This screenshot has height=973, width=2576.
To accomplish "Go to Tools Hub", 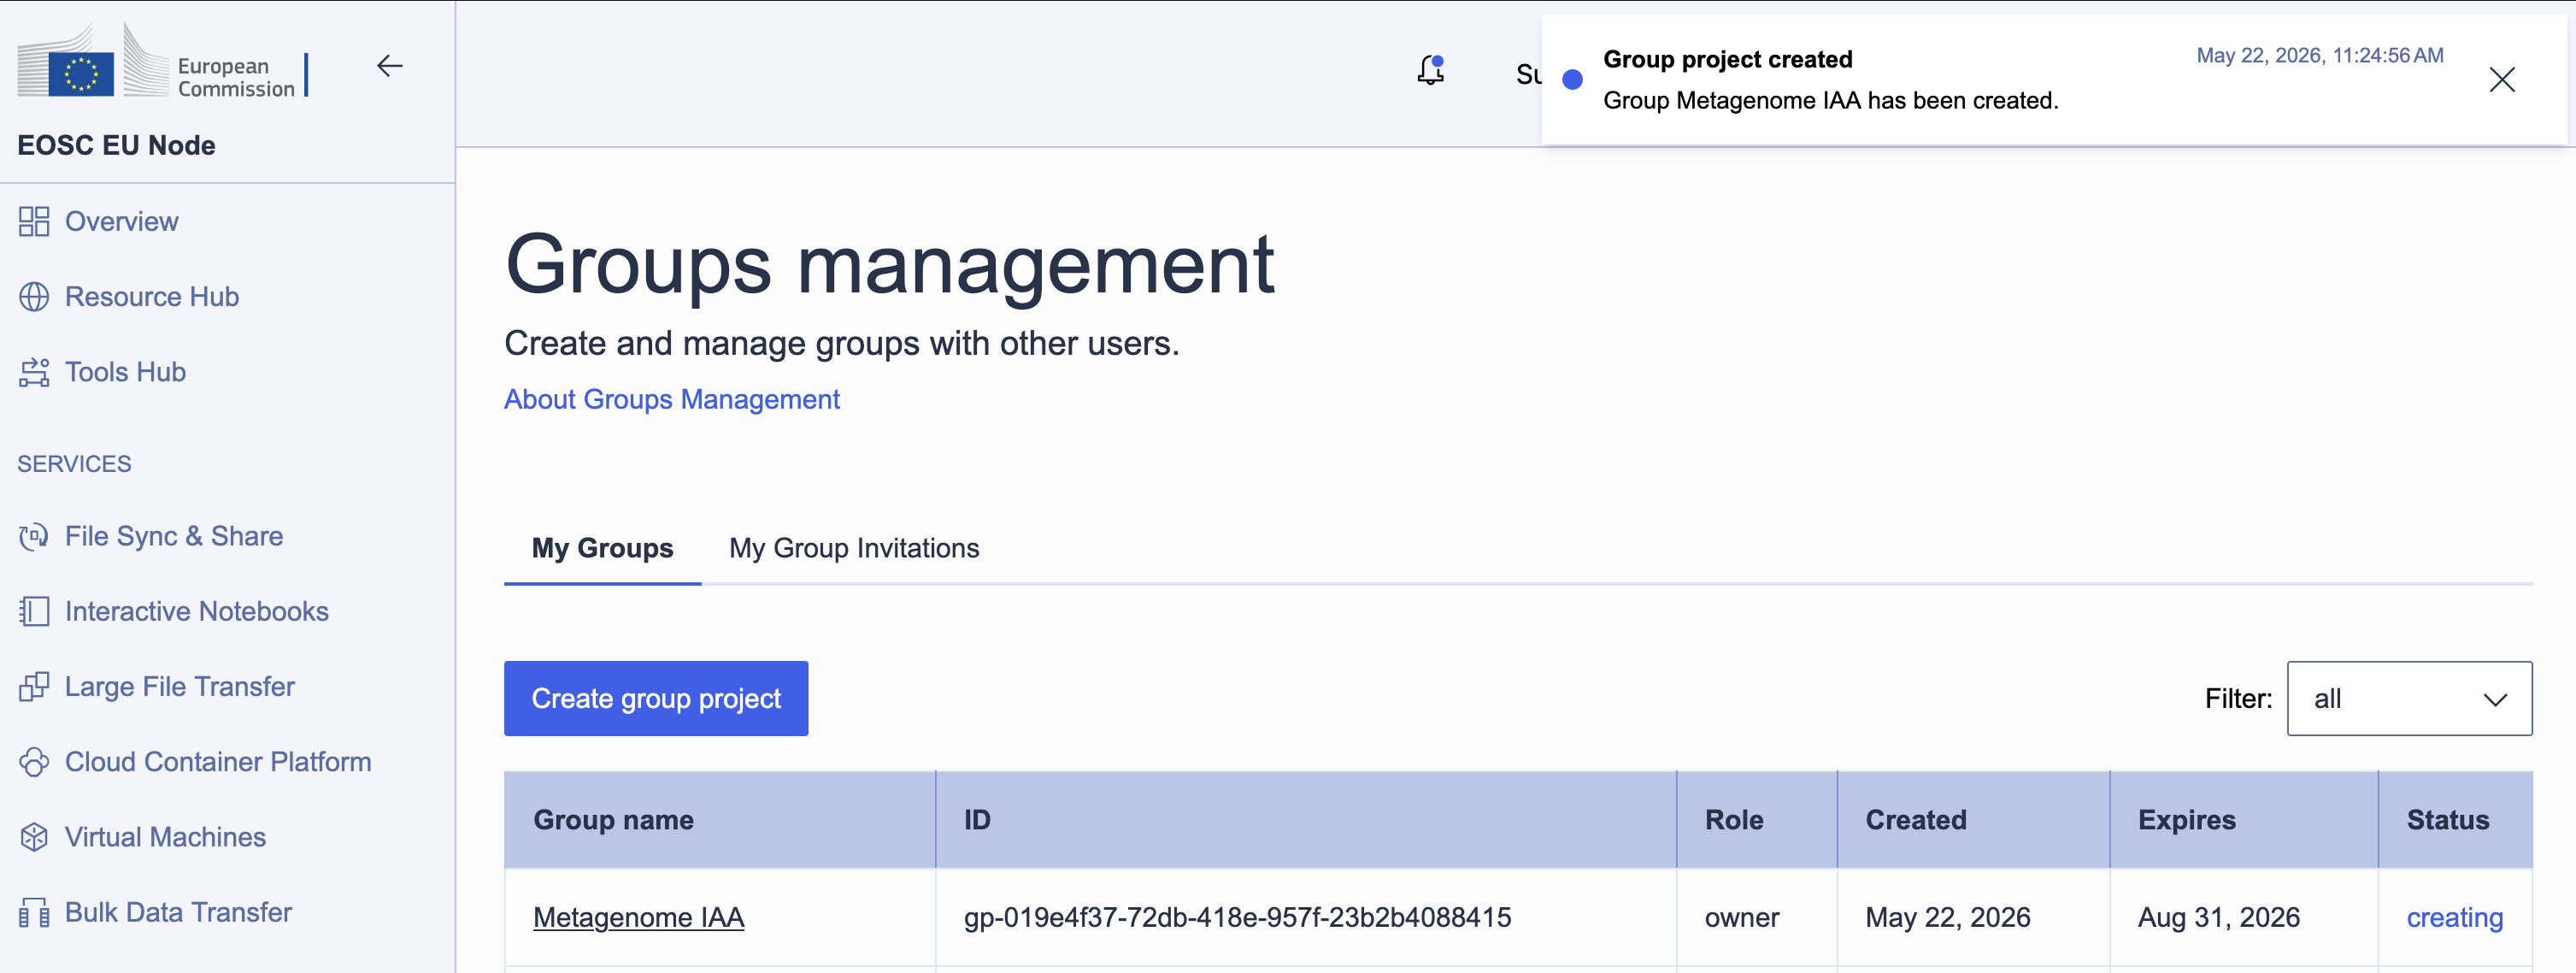I will click(125, 372).
